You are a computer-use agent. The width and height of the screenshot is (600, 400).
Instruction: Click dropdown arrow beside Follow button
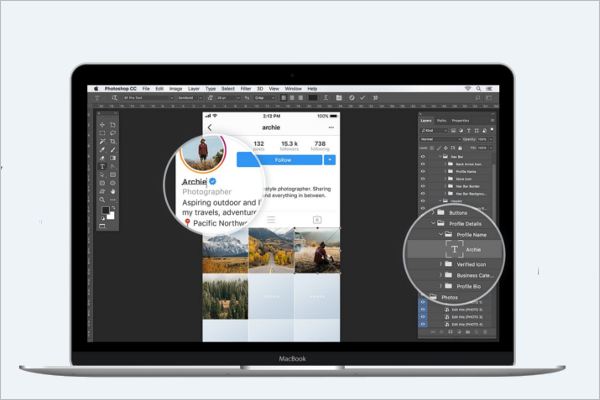pyautogui.click(x=330, y=160)
